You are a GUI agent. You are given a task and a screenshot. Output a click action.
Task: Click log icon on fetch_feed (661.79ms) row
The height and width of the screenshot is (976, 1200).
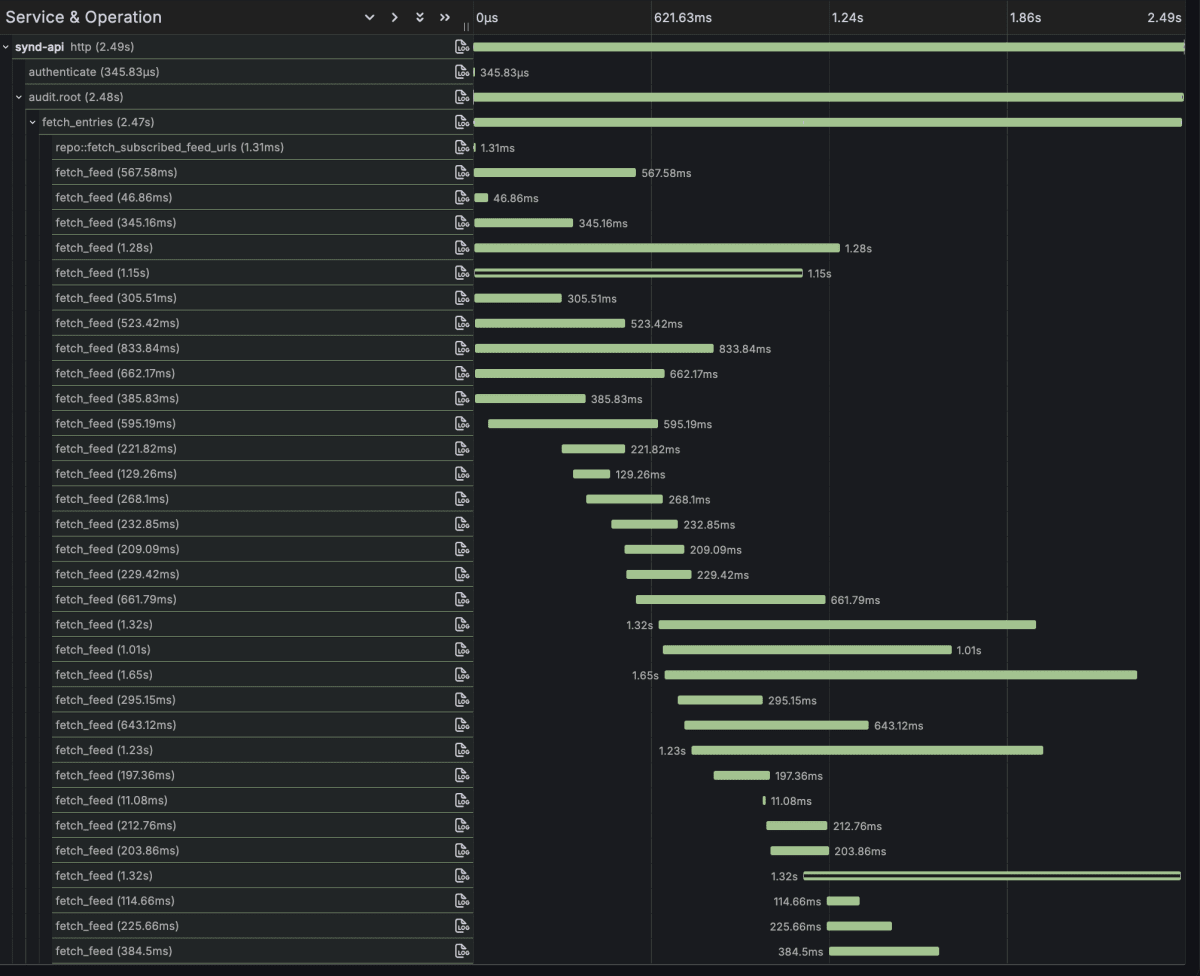tap(462, 599)
